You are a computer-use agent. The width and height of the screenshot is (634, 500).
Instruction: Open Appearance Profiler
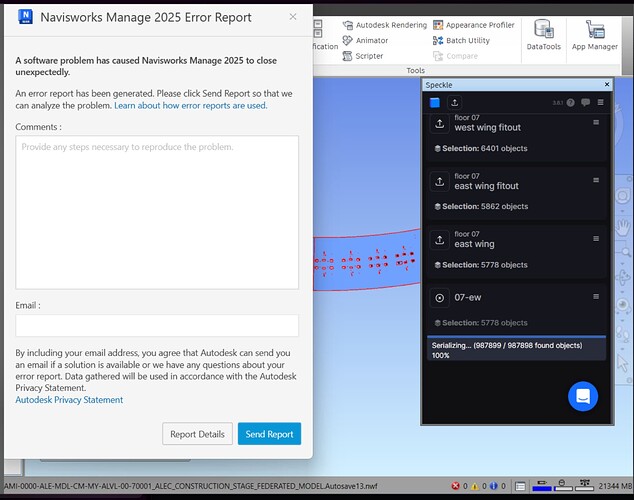click(473, 25)
